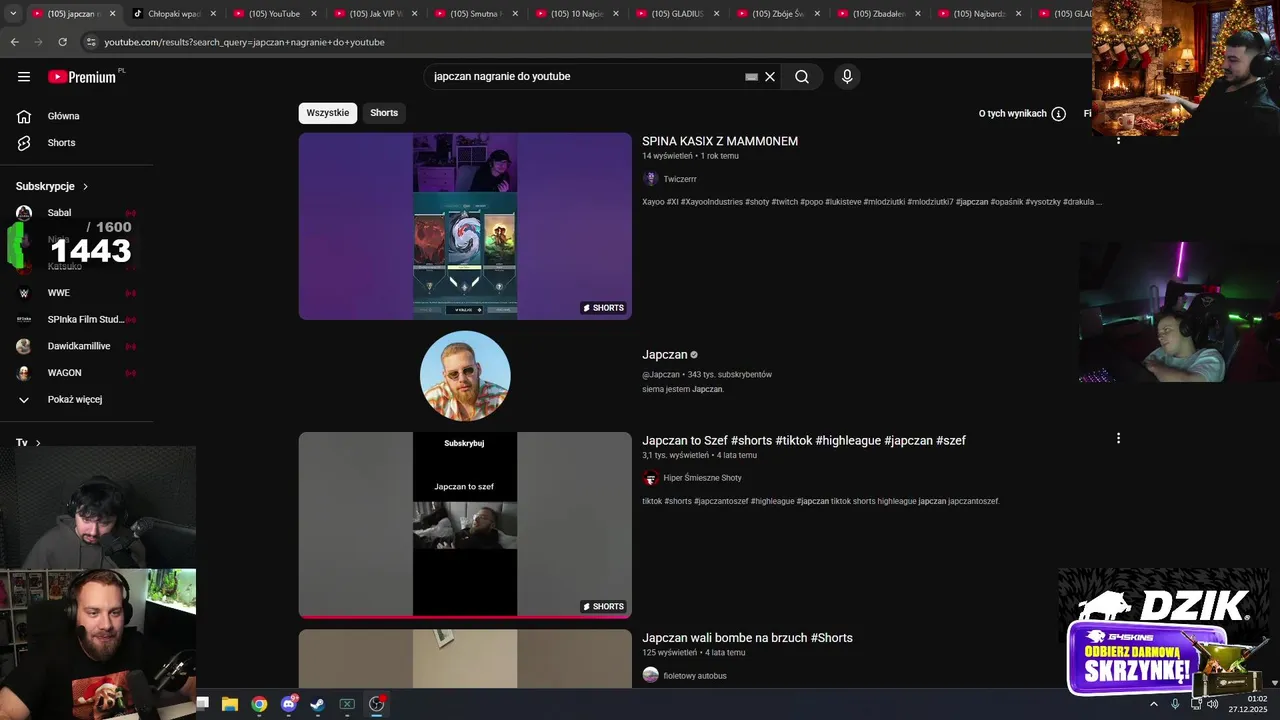
Task: Select the Shorts filter chip
Action: 384,113
